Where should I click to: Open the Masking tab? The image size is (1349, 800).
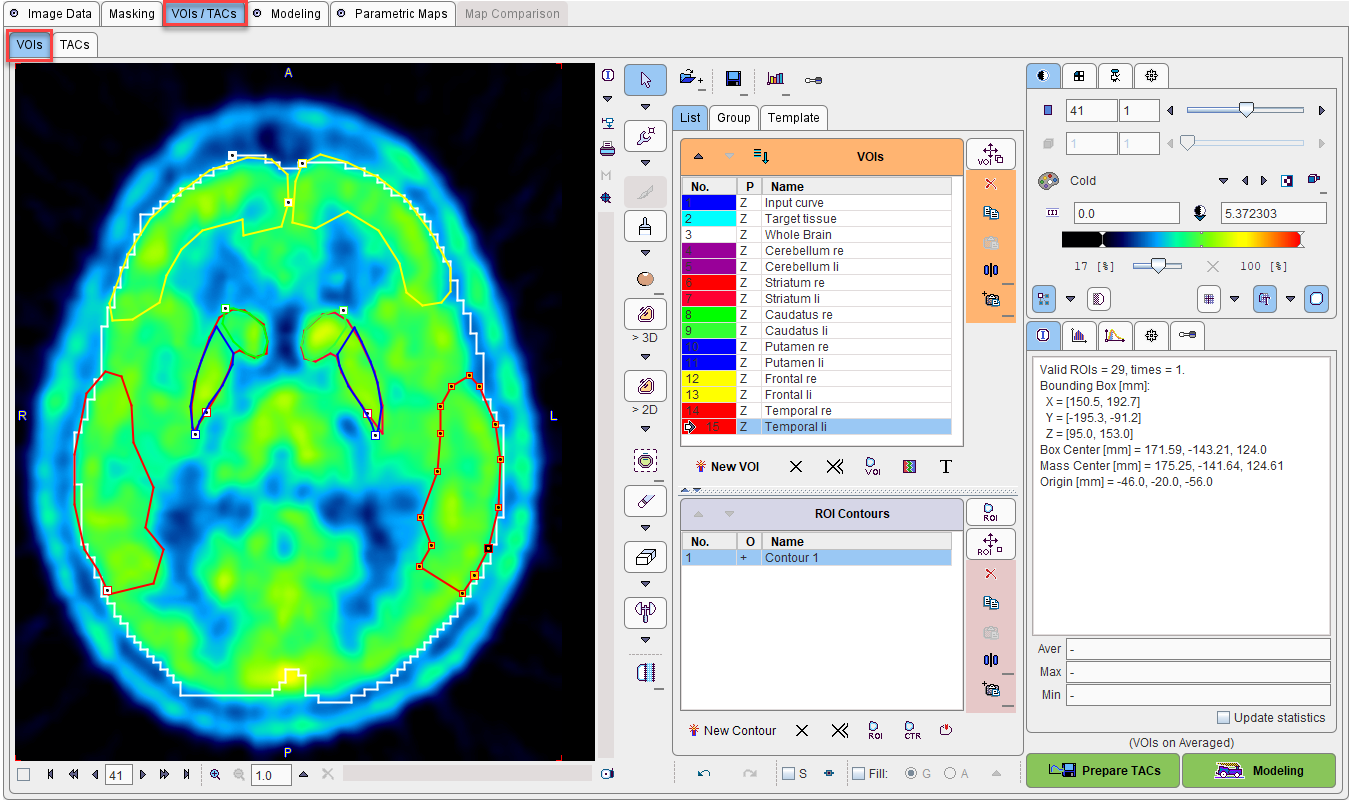(x=132, y=14)
